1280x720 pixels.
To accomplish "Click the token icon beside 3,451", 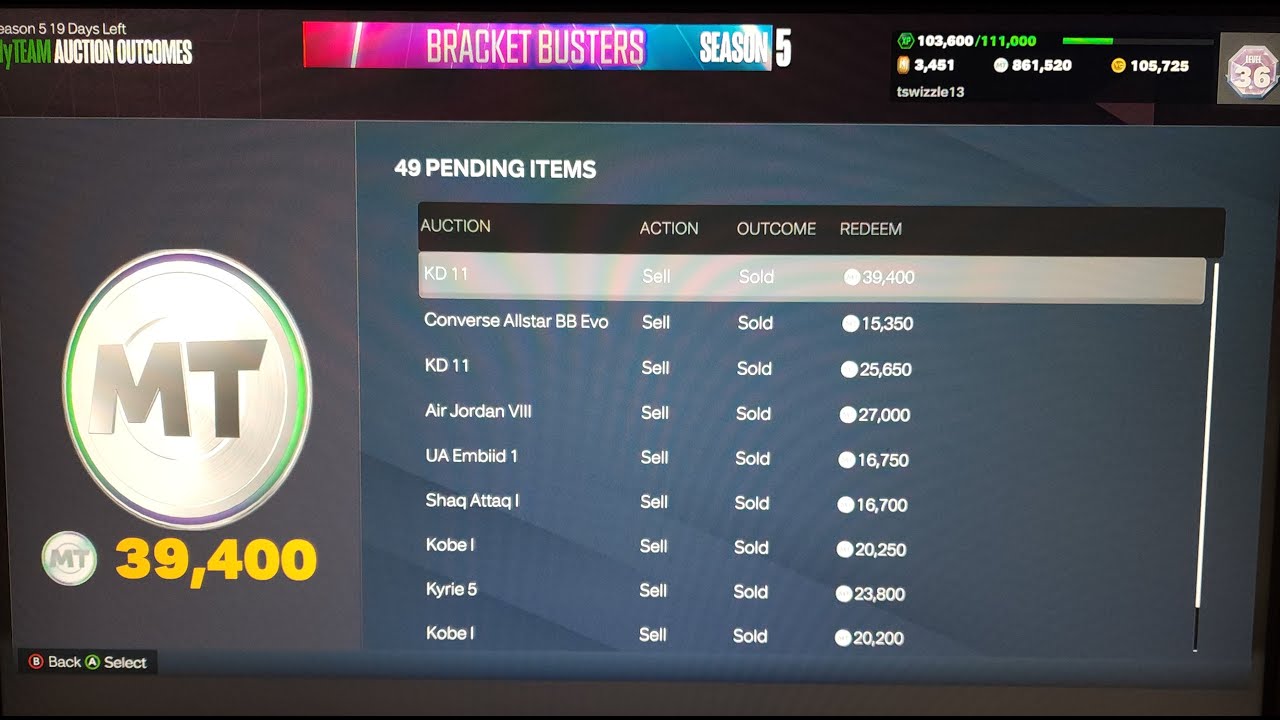I will pyautogui.click(x=903, y=66).
